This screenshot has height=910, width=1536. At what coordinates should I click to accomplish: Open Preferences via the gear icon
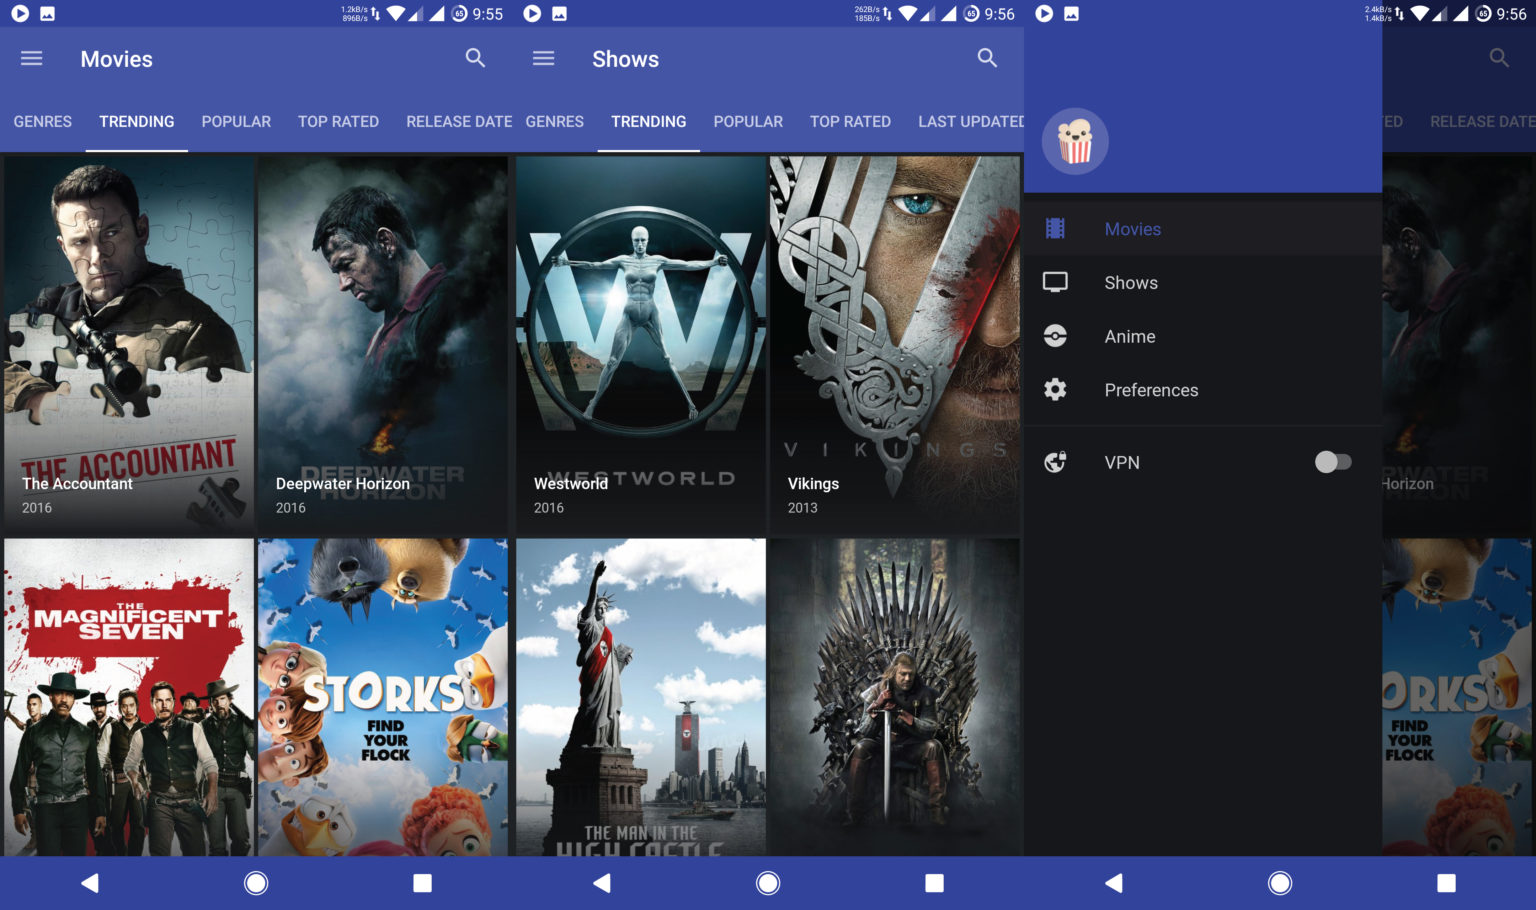pos(1055,390)
